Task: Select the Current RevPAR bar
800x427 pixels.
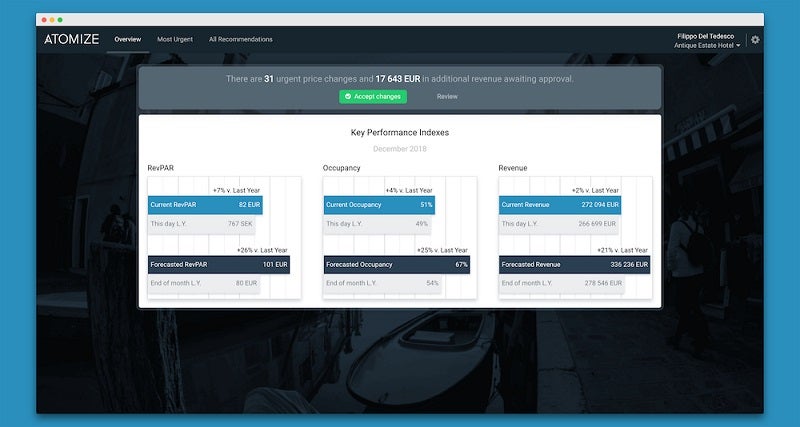Action: tap(205, 205)
